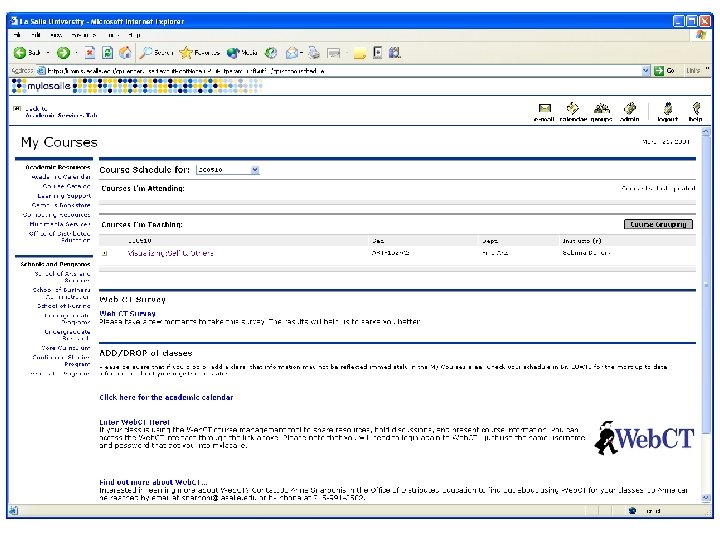Open the portal calendar icon
The width and height of the screenshot is (720, 540).
coord(573,112)
